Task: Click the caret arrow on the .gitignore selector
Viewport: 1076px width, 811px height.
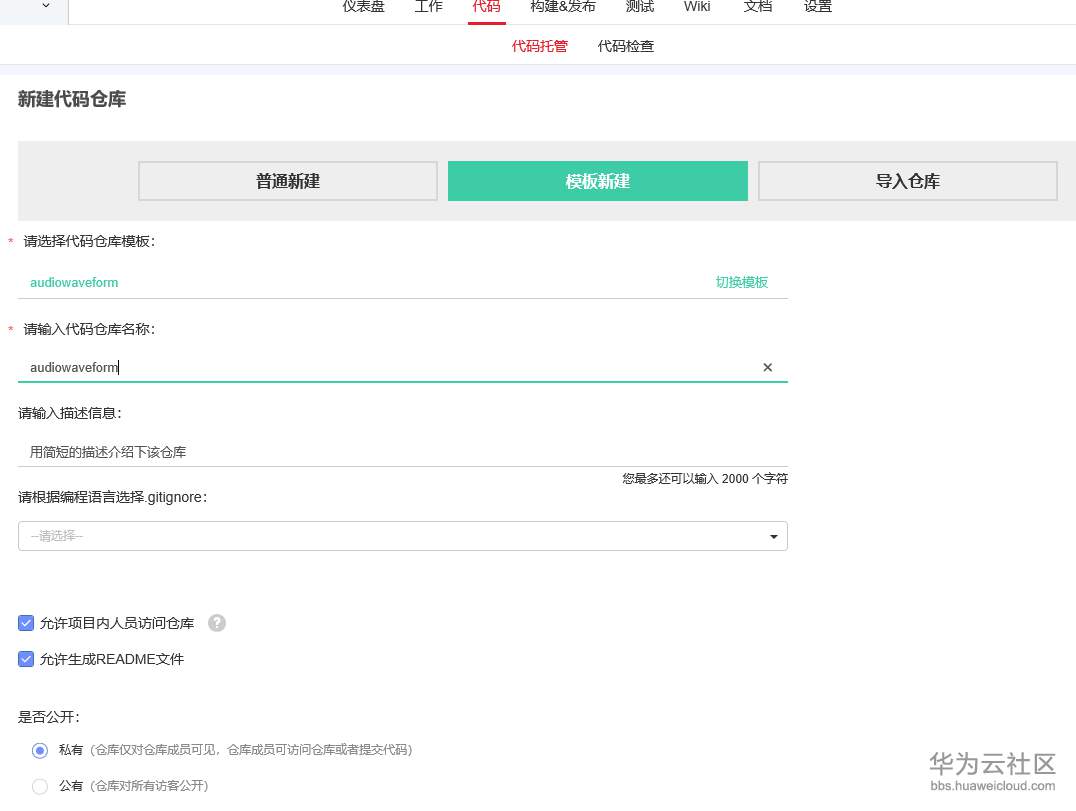Action: [x=772, y=536]
